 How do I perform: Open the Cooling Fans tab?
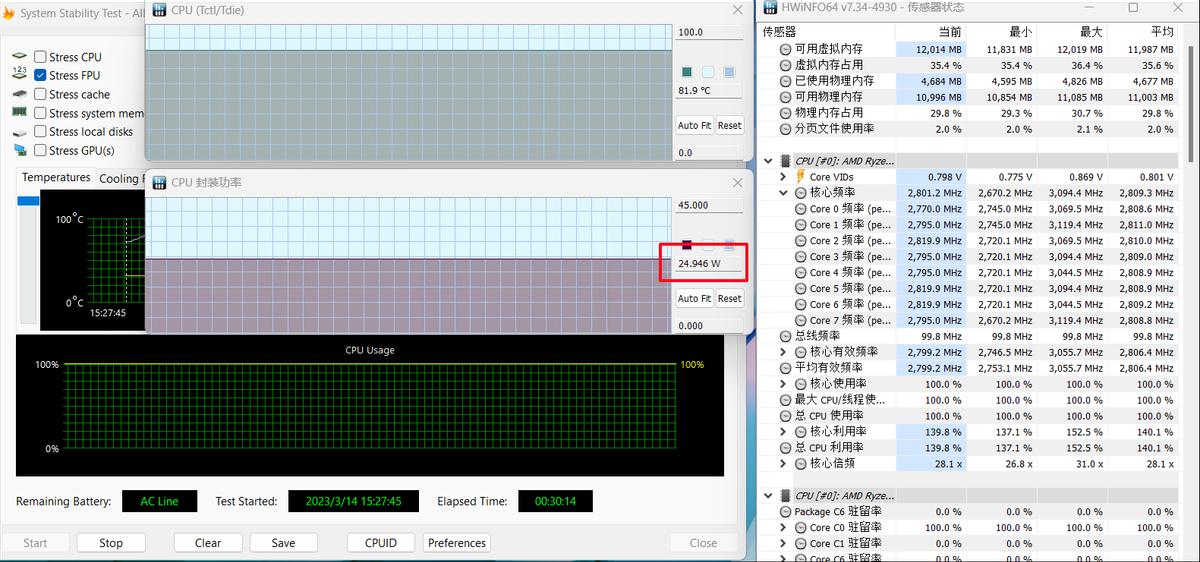point(120,179)
